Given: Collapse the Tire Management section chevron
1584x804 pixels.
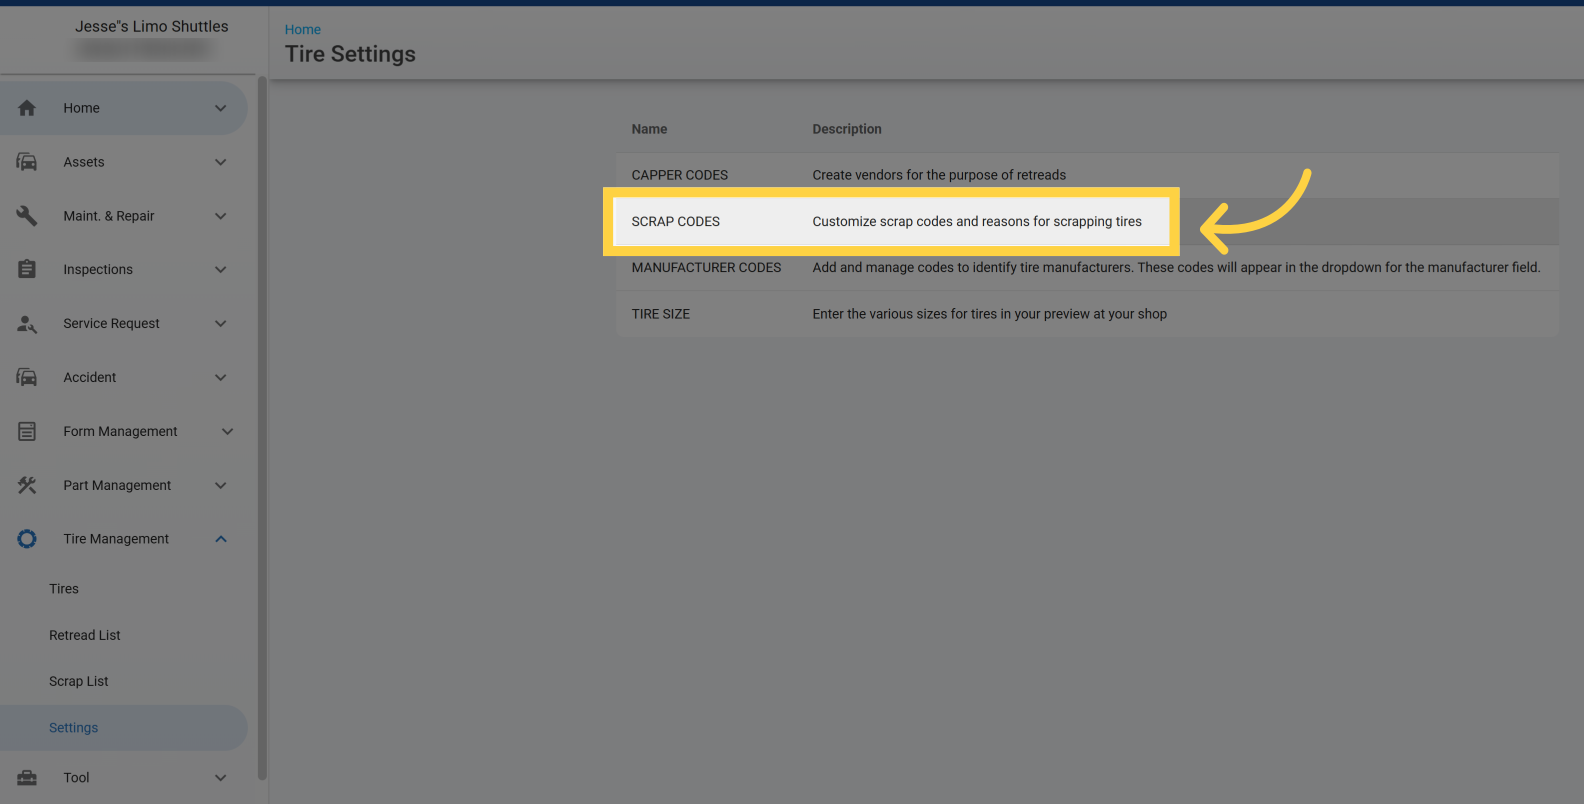Looking at the screenshot, I should (221, 539).
